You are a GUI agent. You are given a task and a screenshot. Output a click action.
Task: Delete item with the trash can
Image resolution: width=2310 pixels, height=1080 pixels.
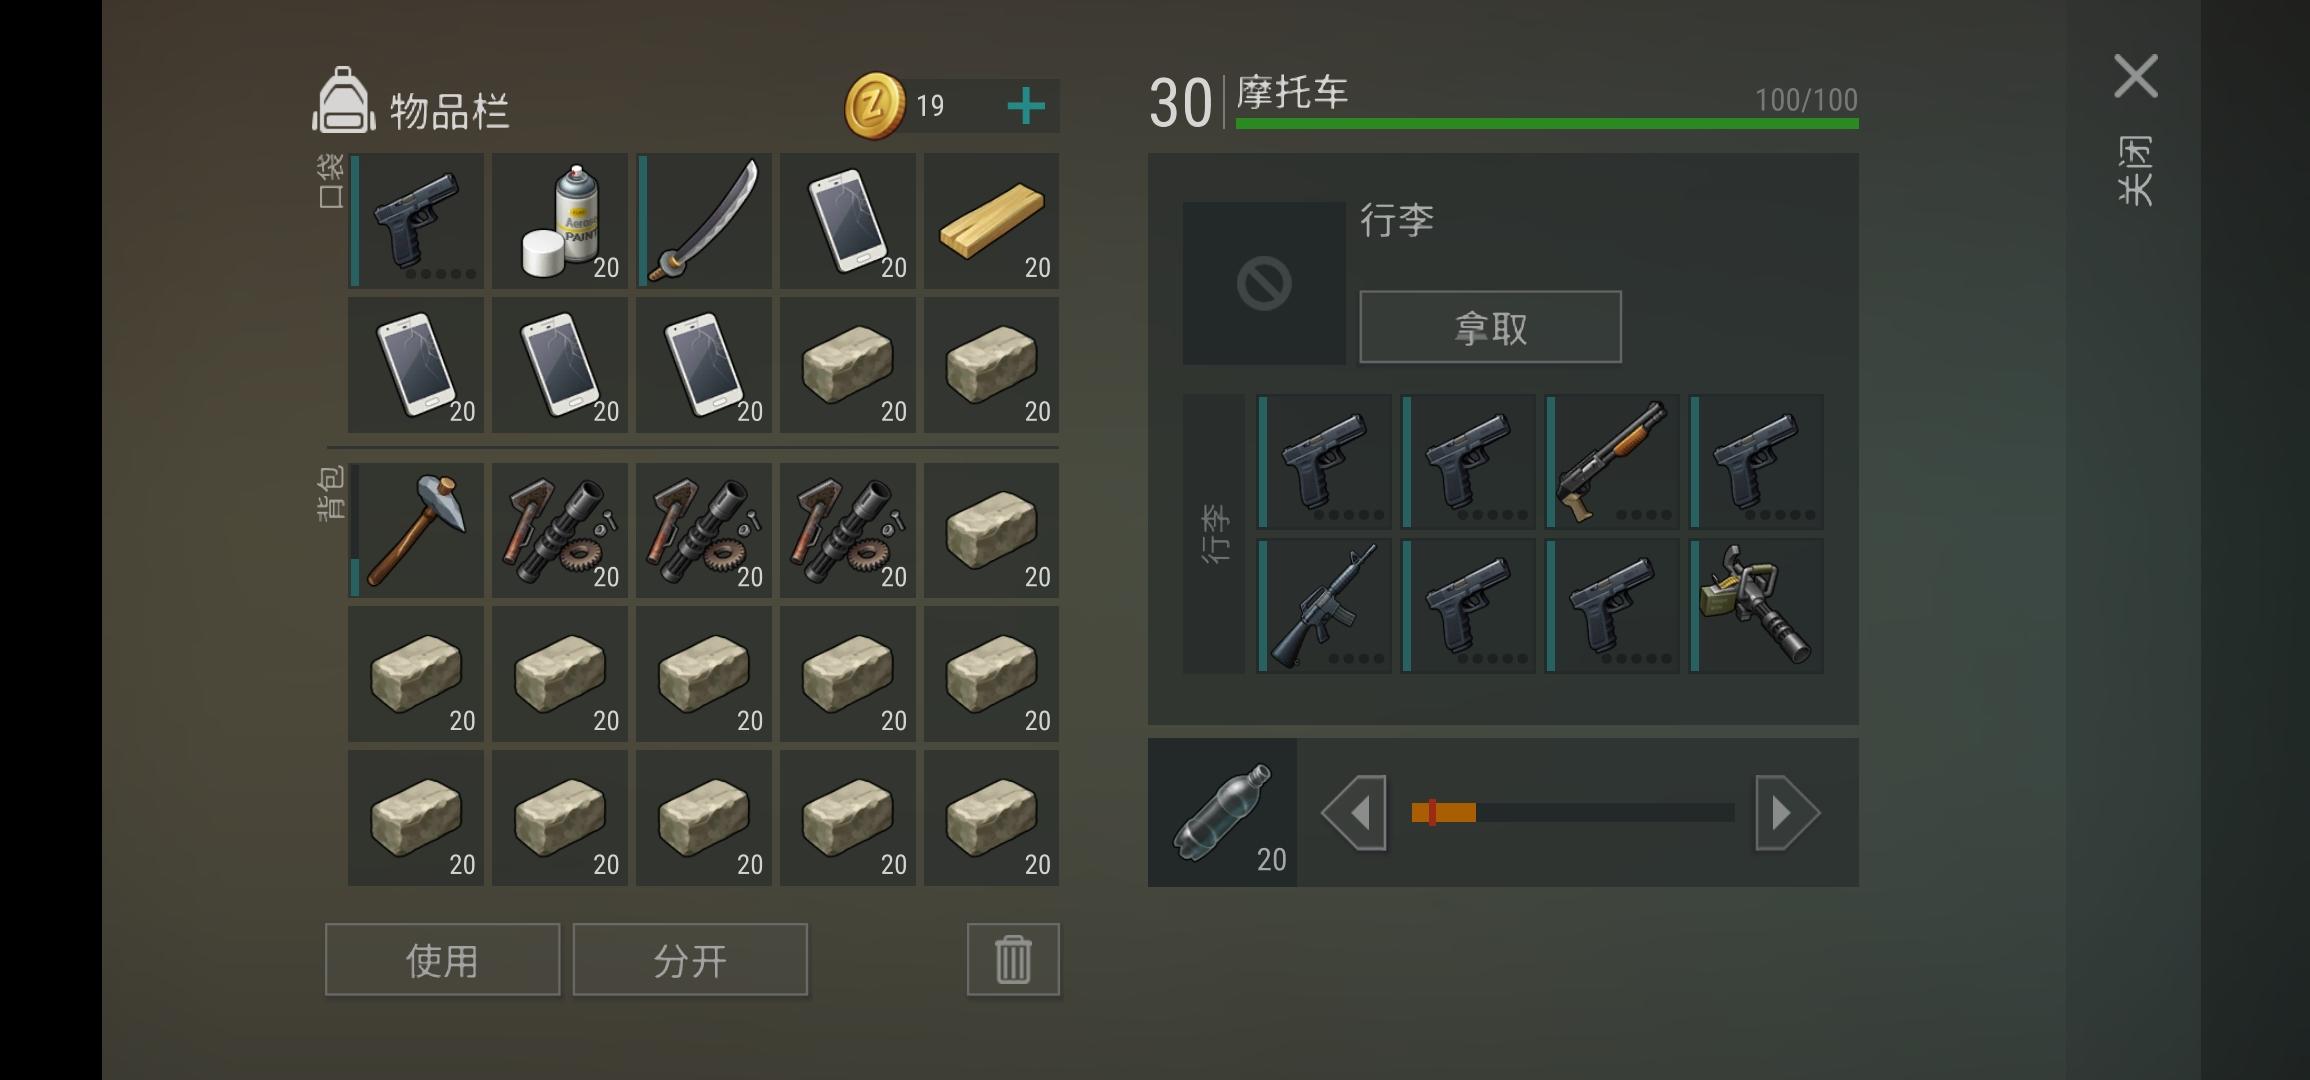[x=1013, y=960]
